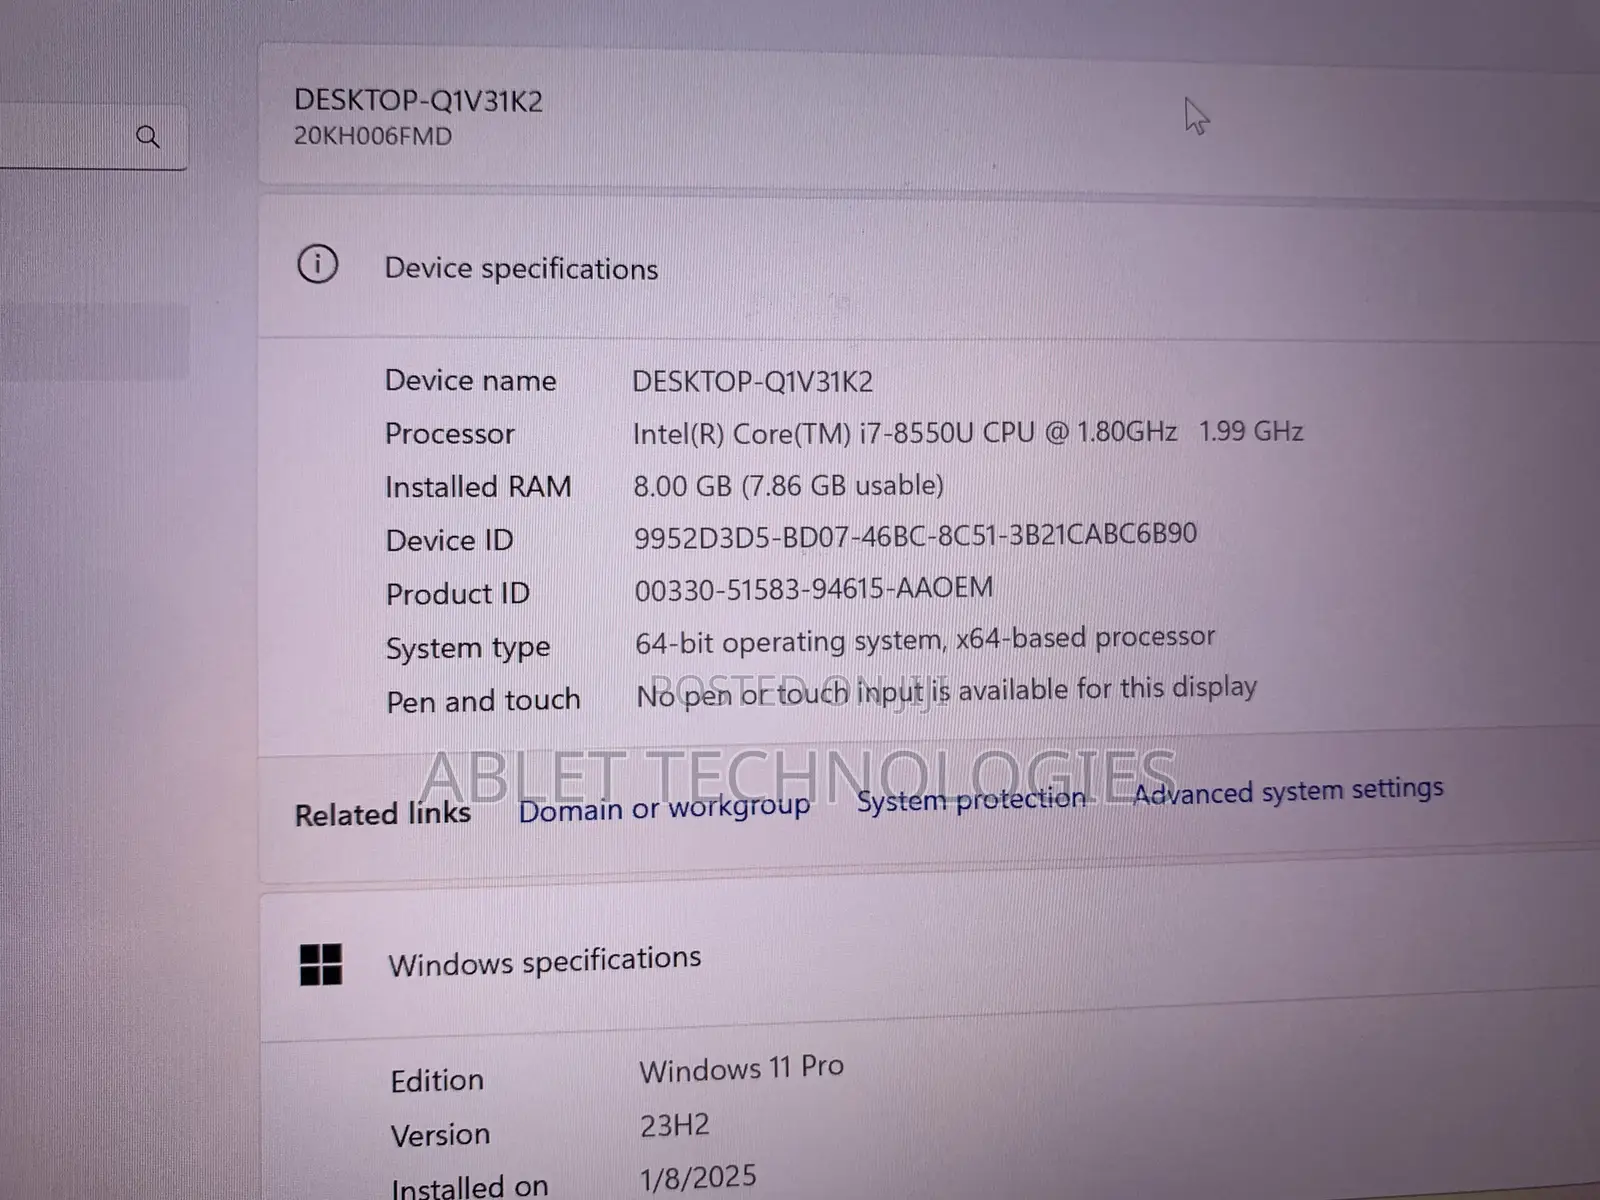Select model number 20KH006FMD

coord(373,136)
